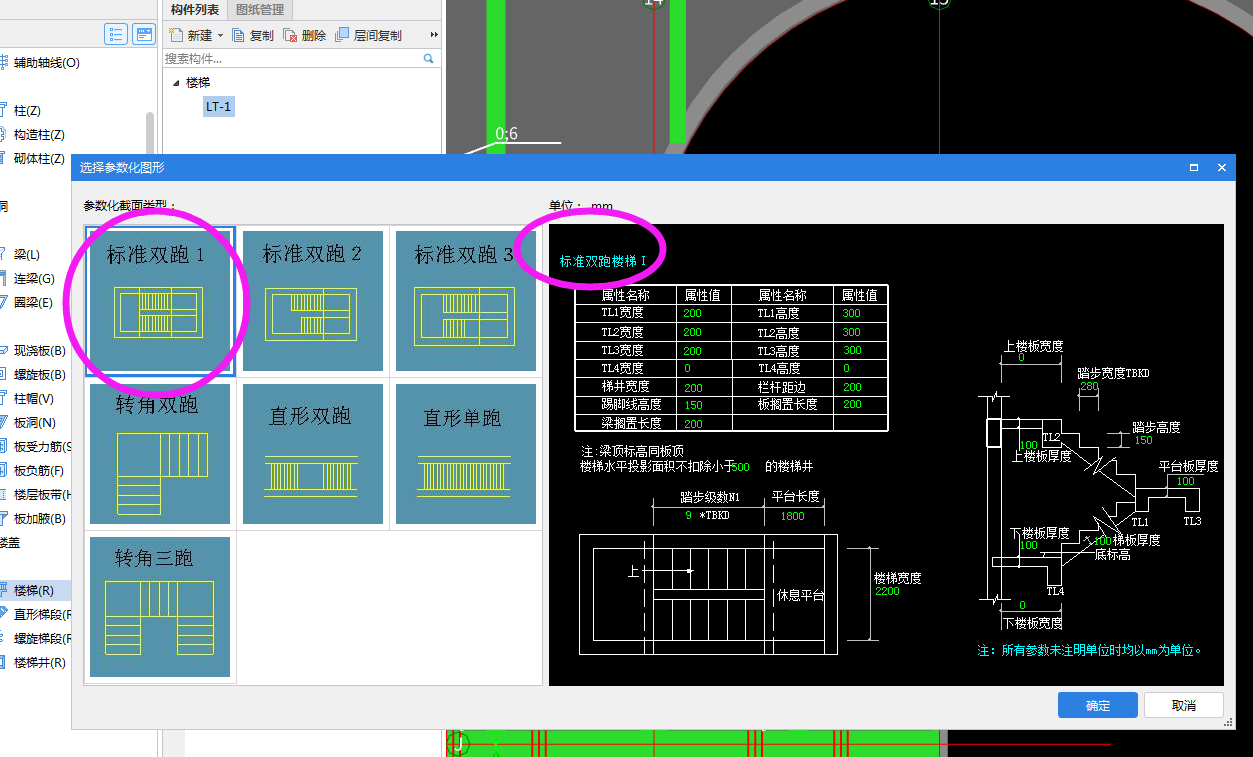Screen dimensions: 1253x757
Task: Click the navigation panel vertical scrollbar
Action: [150, 135]
